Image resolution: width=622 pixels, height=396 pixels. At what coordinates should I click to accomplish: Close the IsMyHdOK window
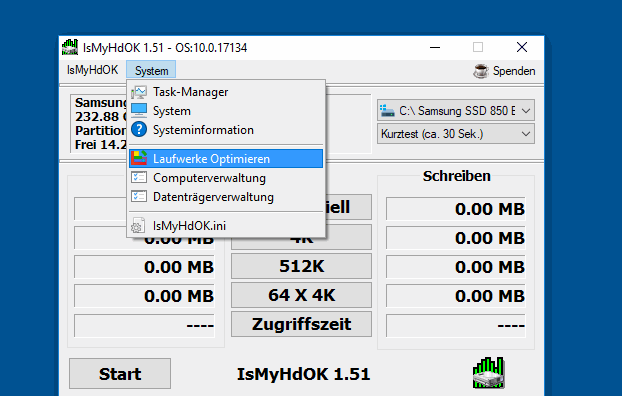point(522,47)
